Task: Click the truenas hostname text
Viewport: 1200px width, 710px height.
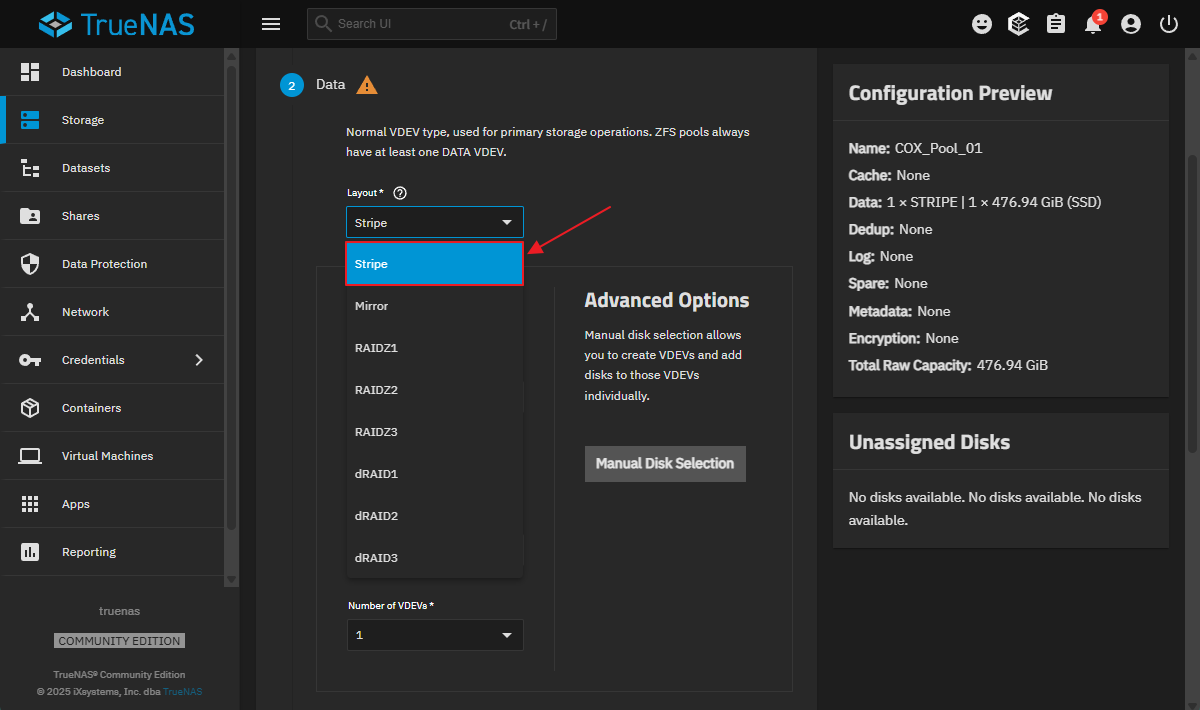Action: pos(120,610)
